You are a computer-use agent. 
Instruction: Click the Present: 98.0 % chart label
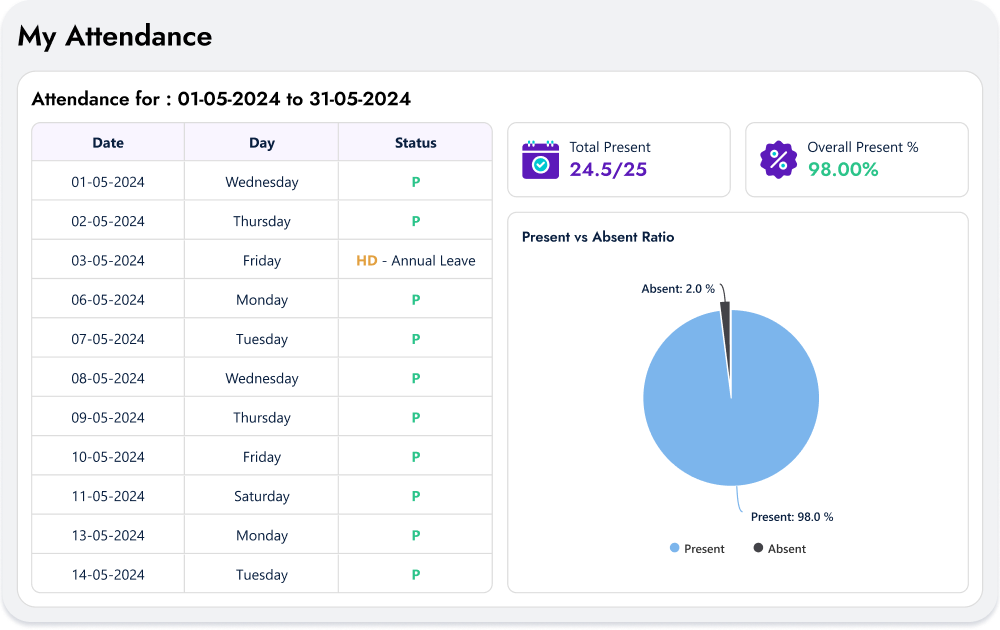792,517
